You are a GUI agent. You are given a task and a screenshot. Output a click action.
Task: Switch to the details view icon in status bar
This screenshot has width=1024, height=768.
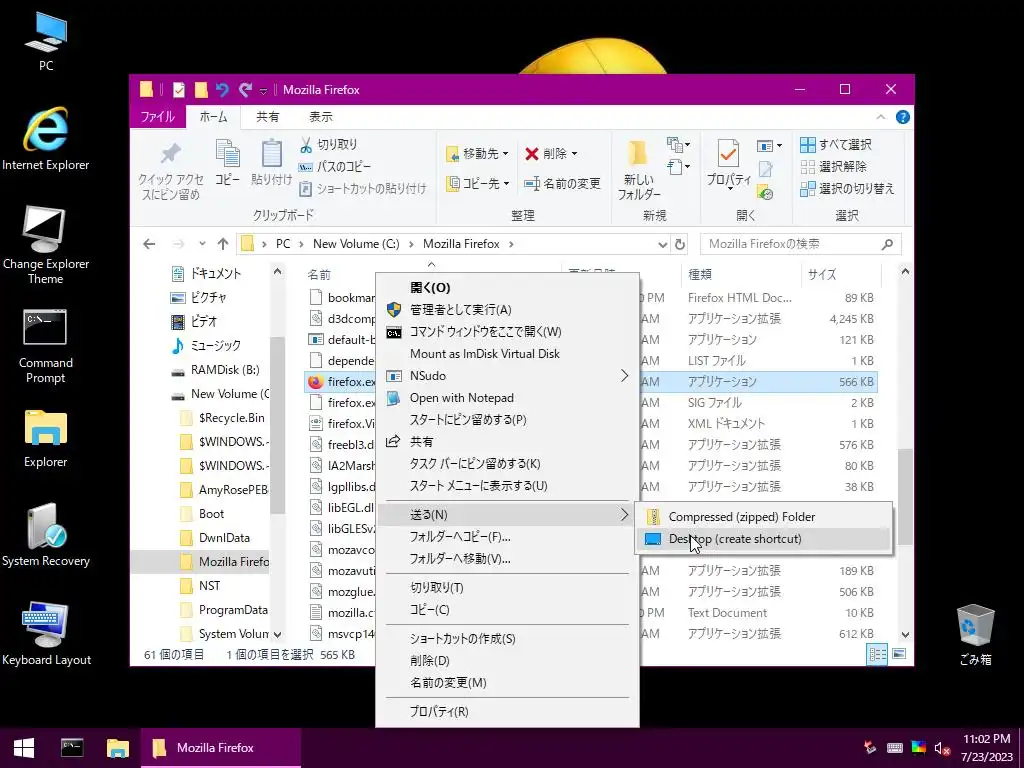point(877,654)
